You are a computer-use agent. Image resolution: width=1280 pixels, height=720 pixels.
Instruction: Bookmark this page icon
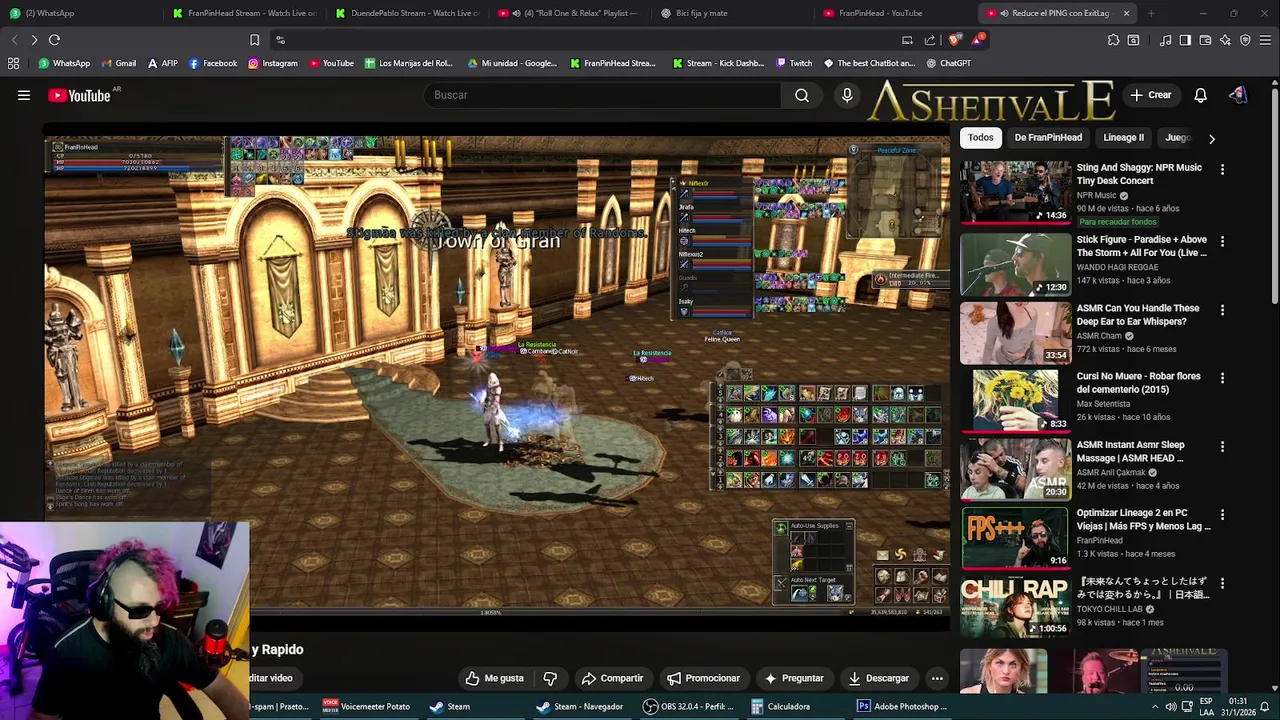click(x=254, y=40)
